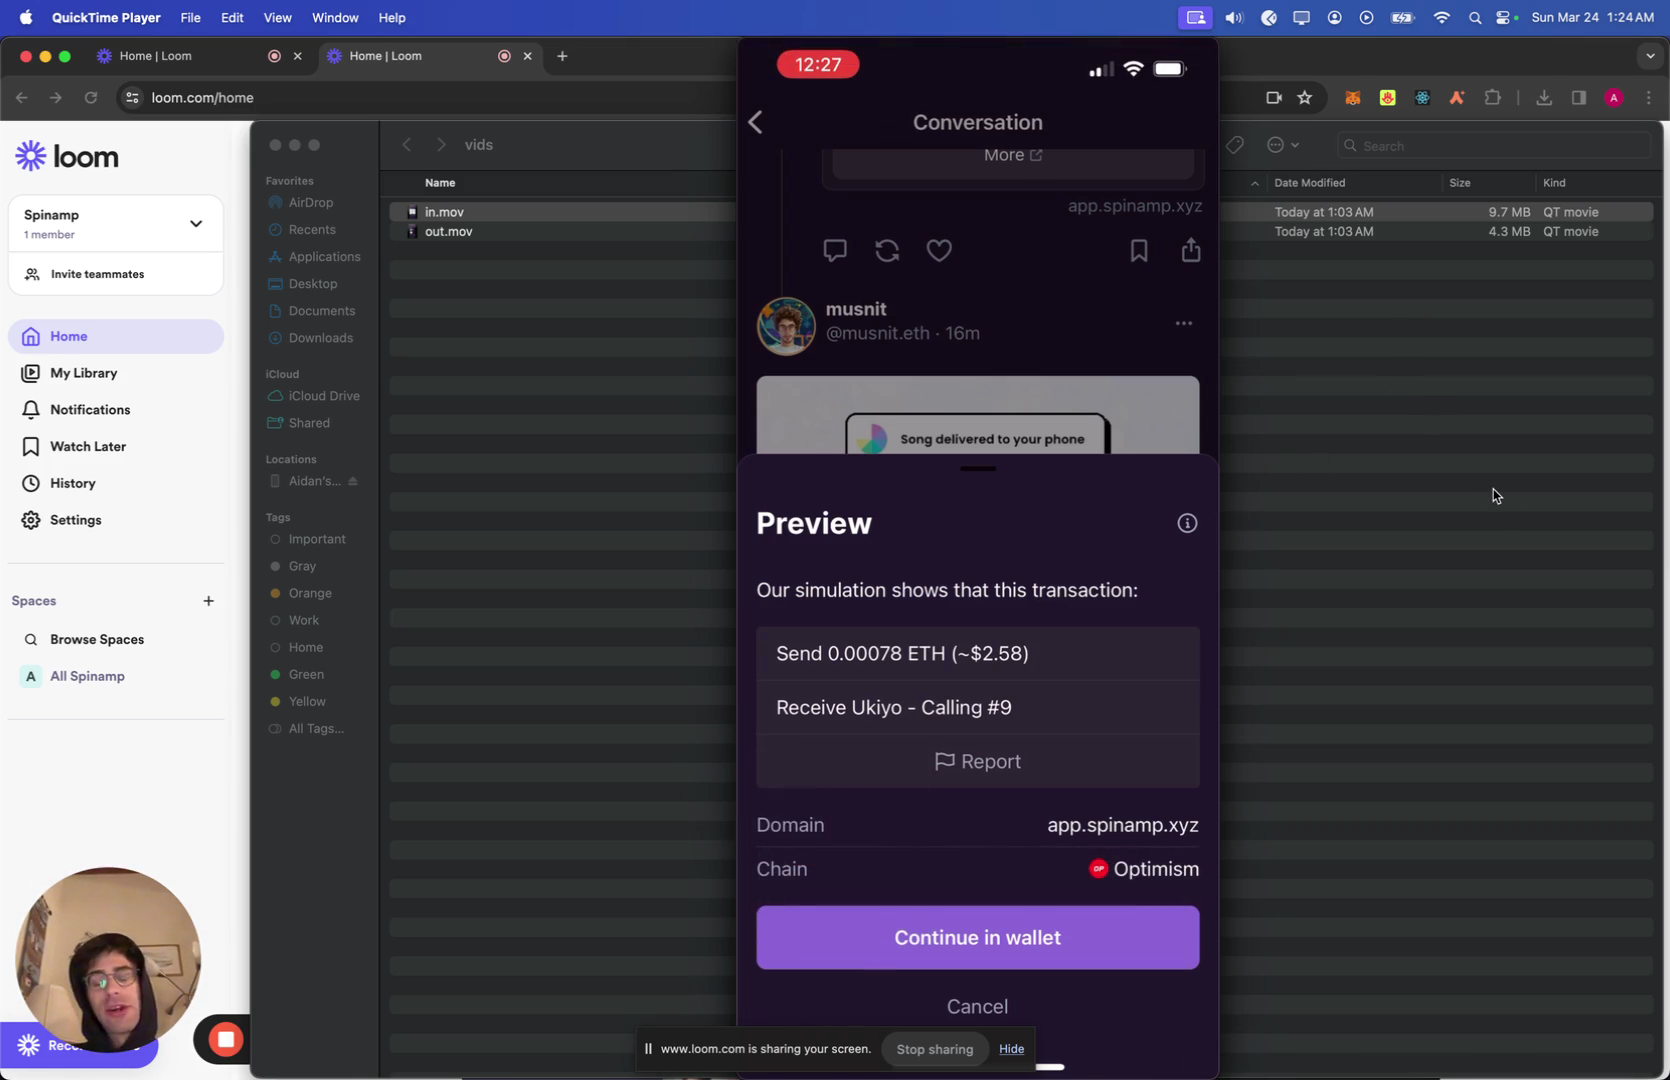Open Chrome profile avatar A
Image resolution: width=1670 pixels, height=1080 pixels.
point(1614,97)
